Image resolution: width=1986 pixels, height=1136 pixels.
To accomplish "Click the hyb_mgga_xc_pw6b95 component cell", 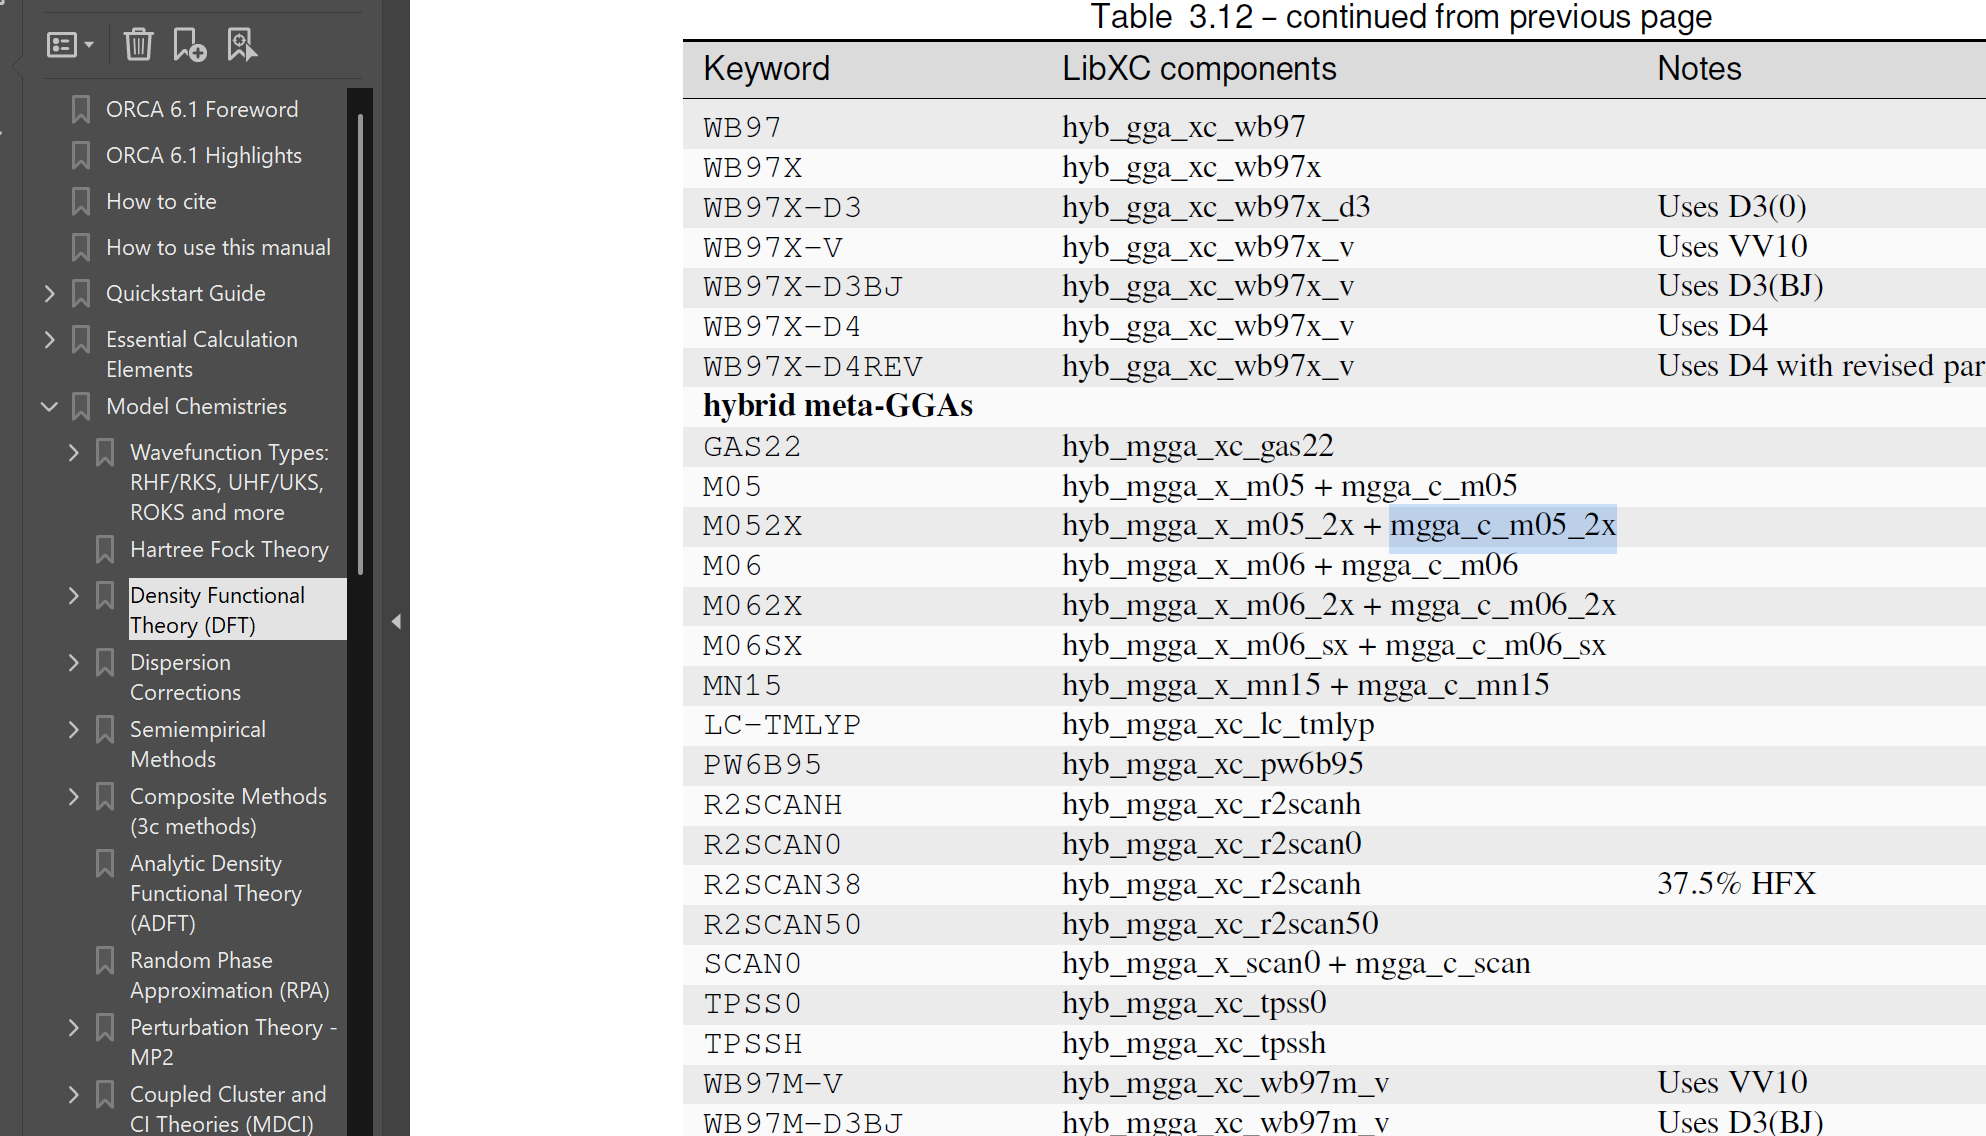I will coord(1213,764).
